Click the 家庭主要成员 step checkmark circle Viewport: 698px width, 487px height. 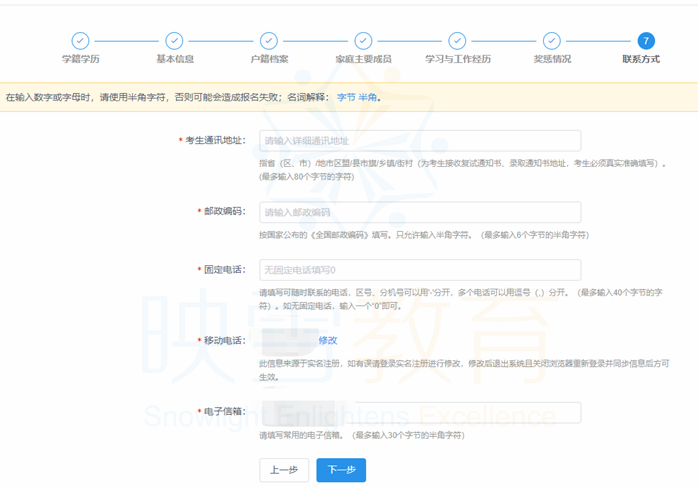point(363,41)
